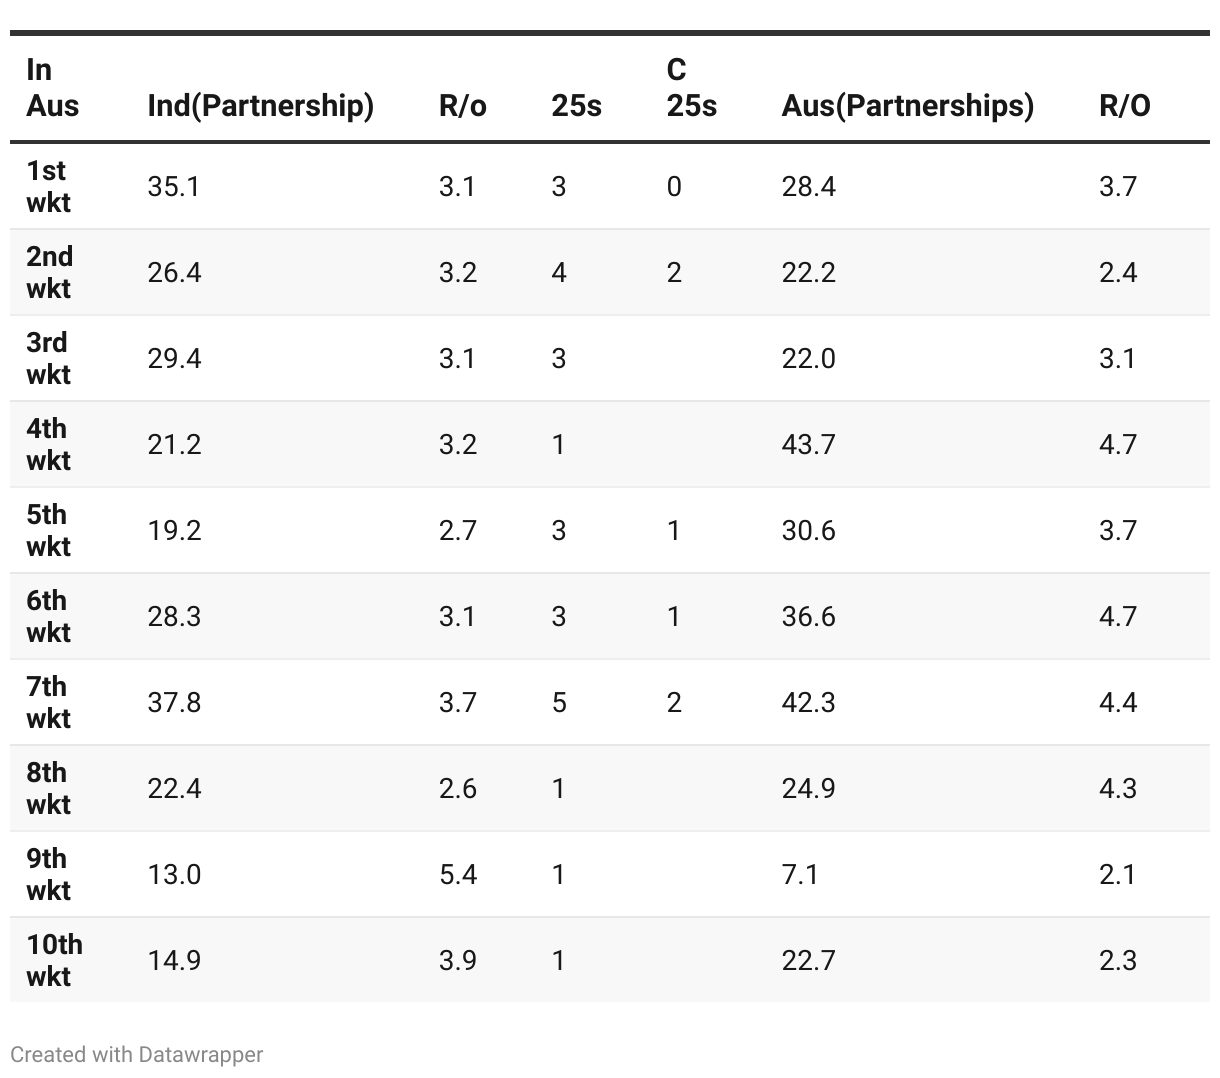1220x1078 pixels.
Task: Select the '9th wkt' row label
Action: click(48, 875)
